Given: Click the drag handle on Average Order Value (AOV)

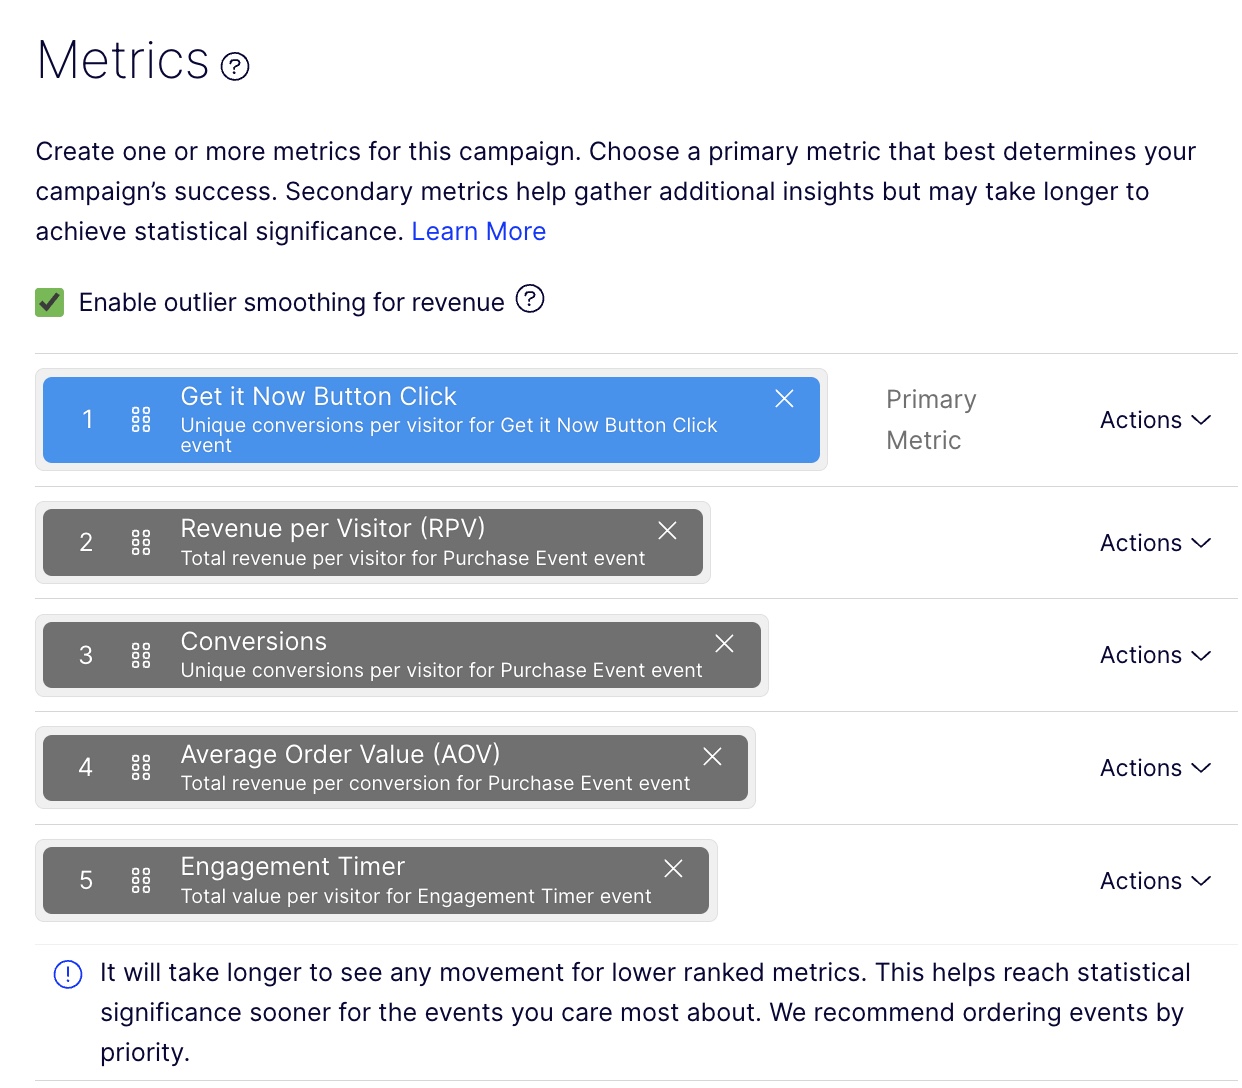Looking at the screenshot, I should click(141, 768).
